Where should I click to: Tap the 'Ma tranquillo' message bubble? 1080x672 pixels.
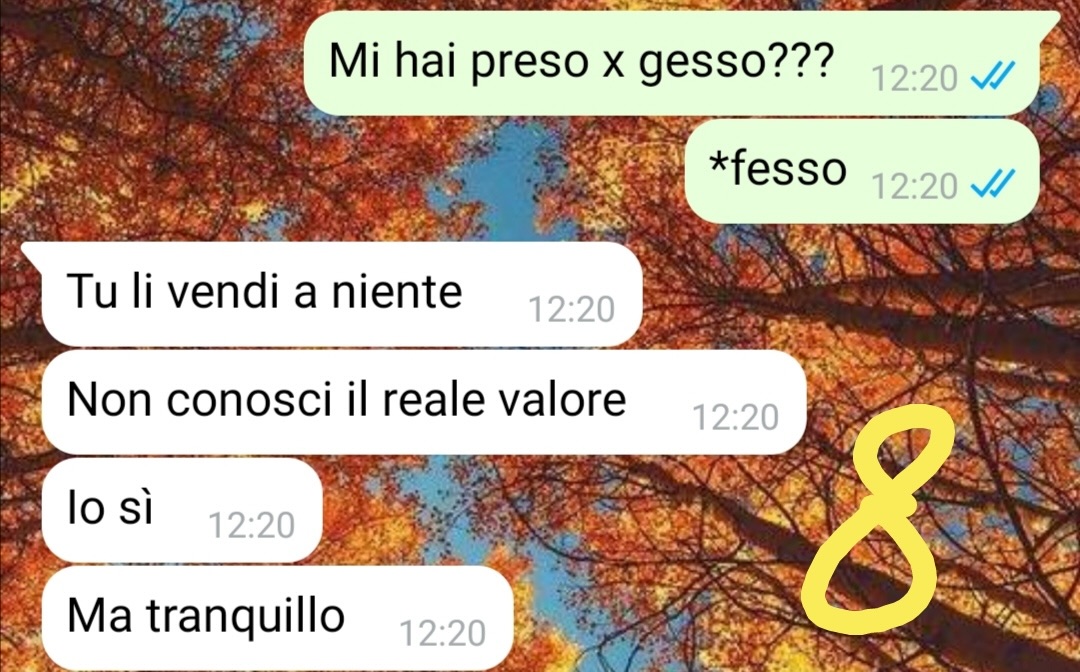(278, 618)
